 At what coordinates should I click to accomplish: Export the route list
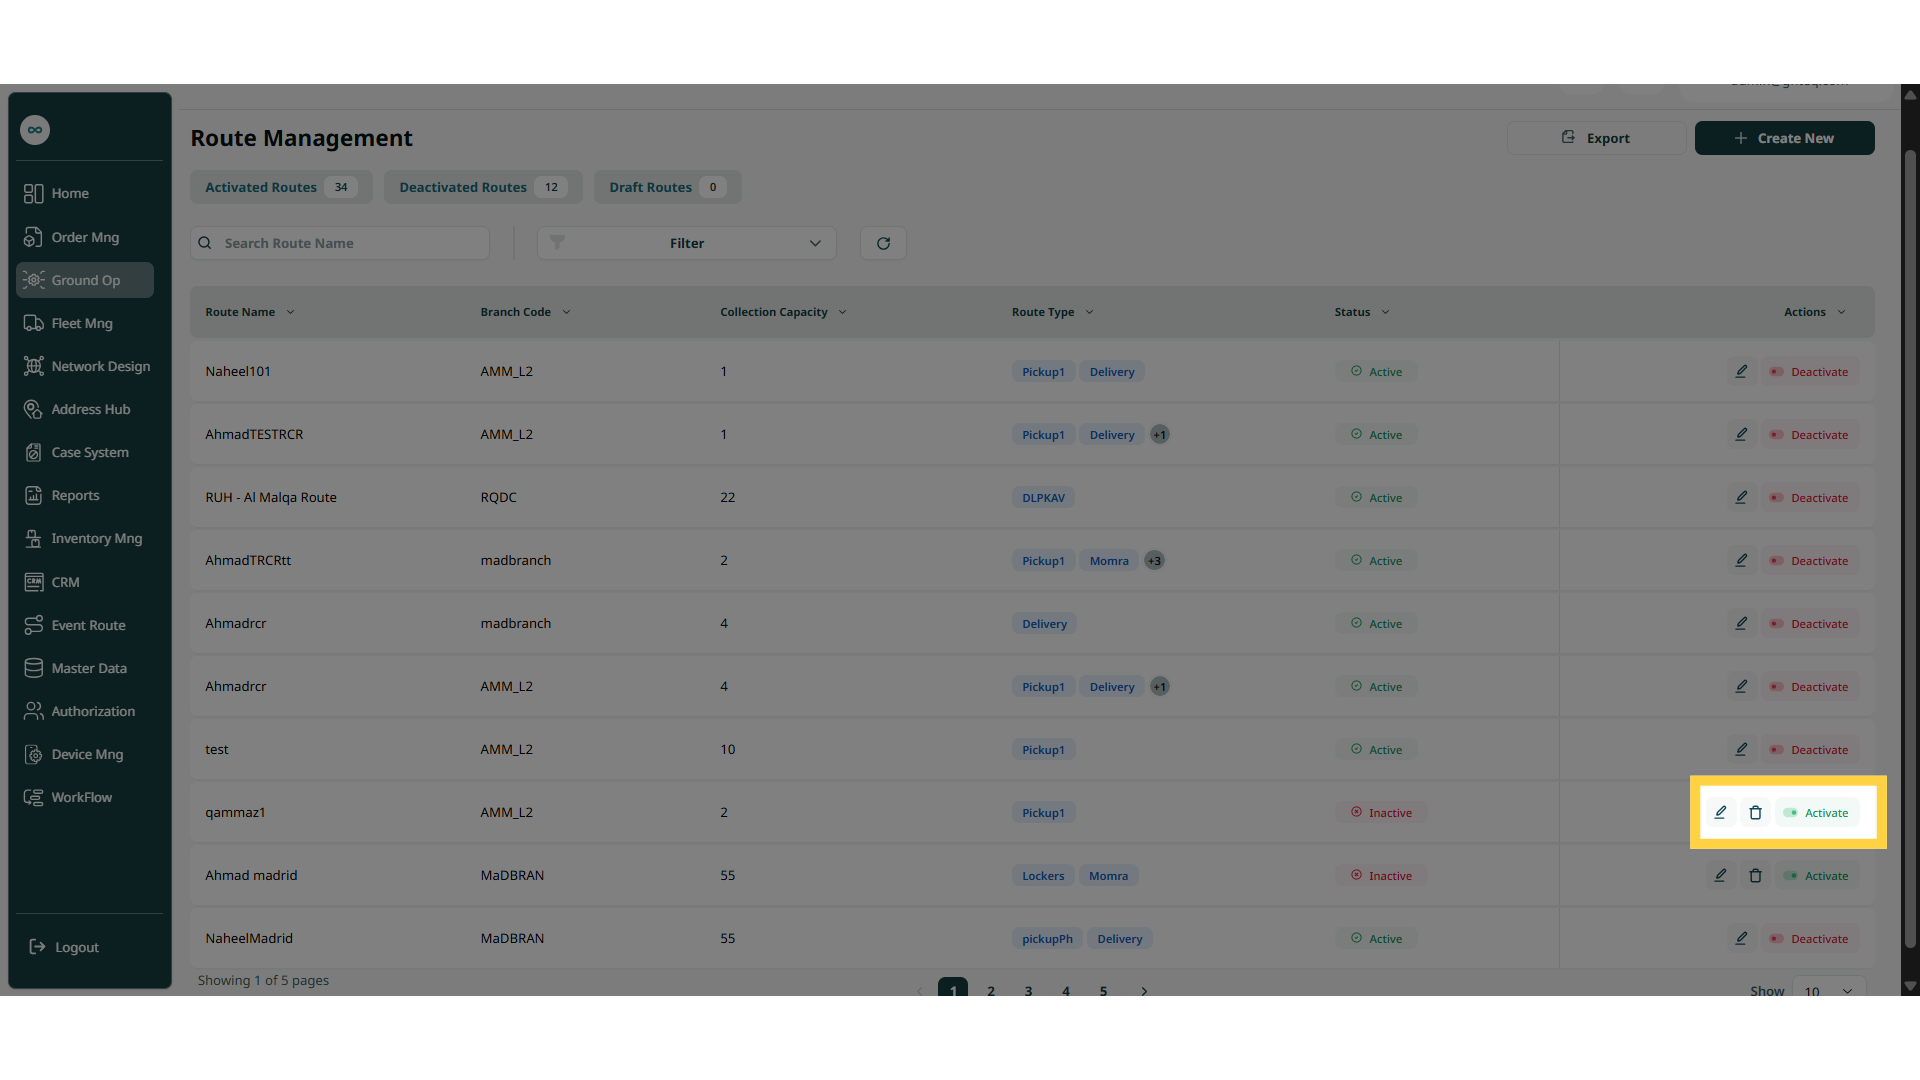(1596, 138)
